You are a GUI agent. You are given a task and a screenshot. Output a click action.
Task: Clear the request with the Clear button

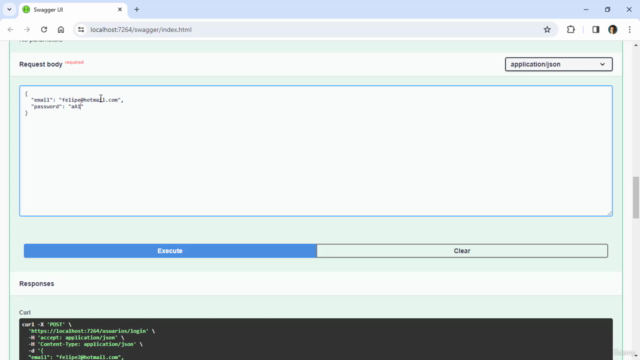coord(462,251)
